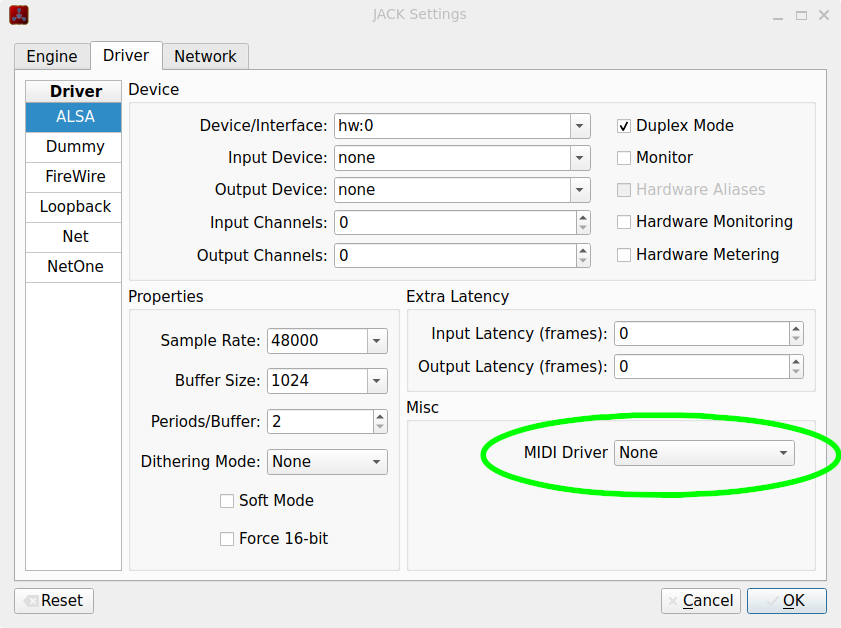Screen dimensions: 841x628
Task: Click Cancel to discard changes
Action: 700,600
